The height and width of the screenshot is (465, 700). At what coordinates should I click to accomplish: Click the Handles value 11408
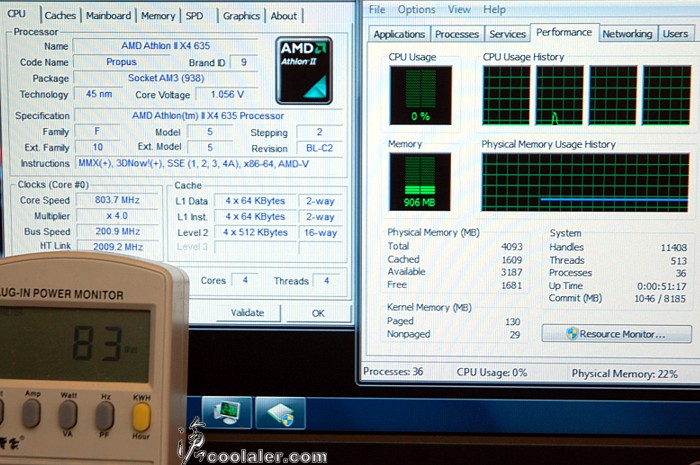[673, 248]
